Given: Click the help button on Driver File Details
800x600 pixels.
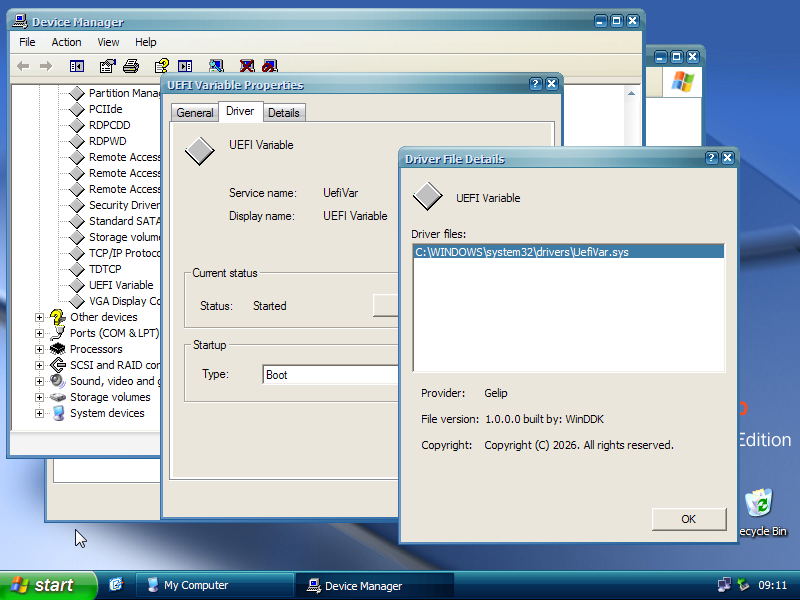Looking at the screenshot, I should (712, 158).
